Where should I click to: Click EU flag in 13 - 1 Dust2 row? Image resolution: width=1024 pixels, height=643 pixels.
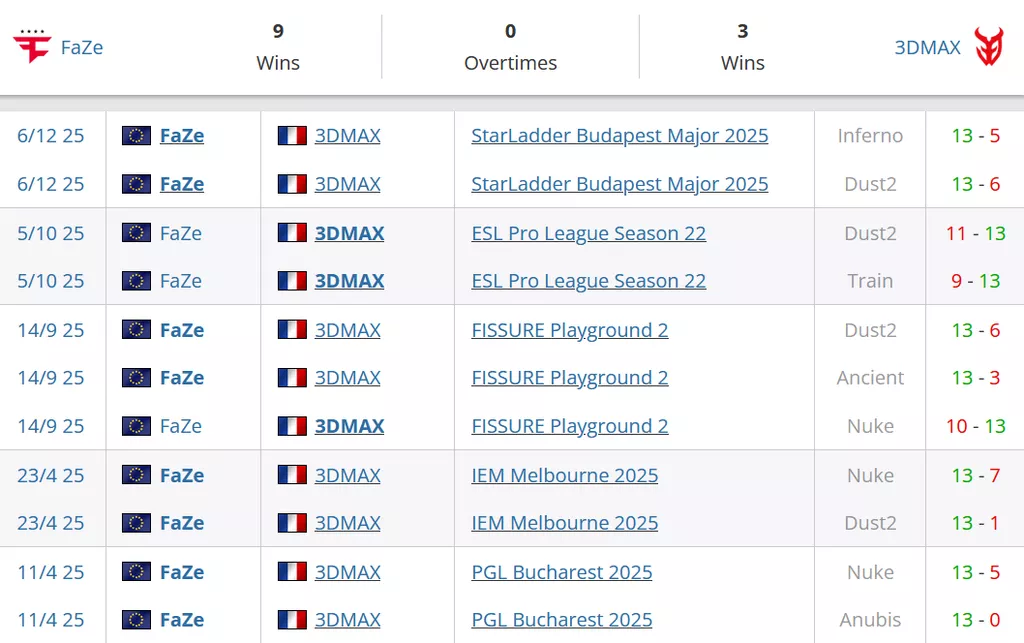[x=136, y=523]
